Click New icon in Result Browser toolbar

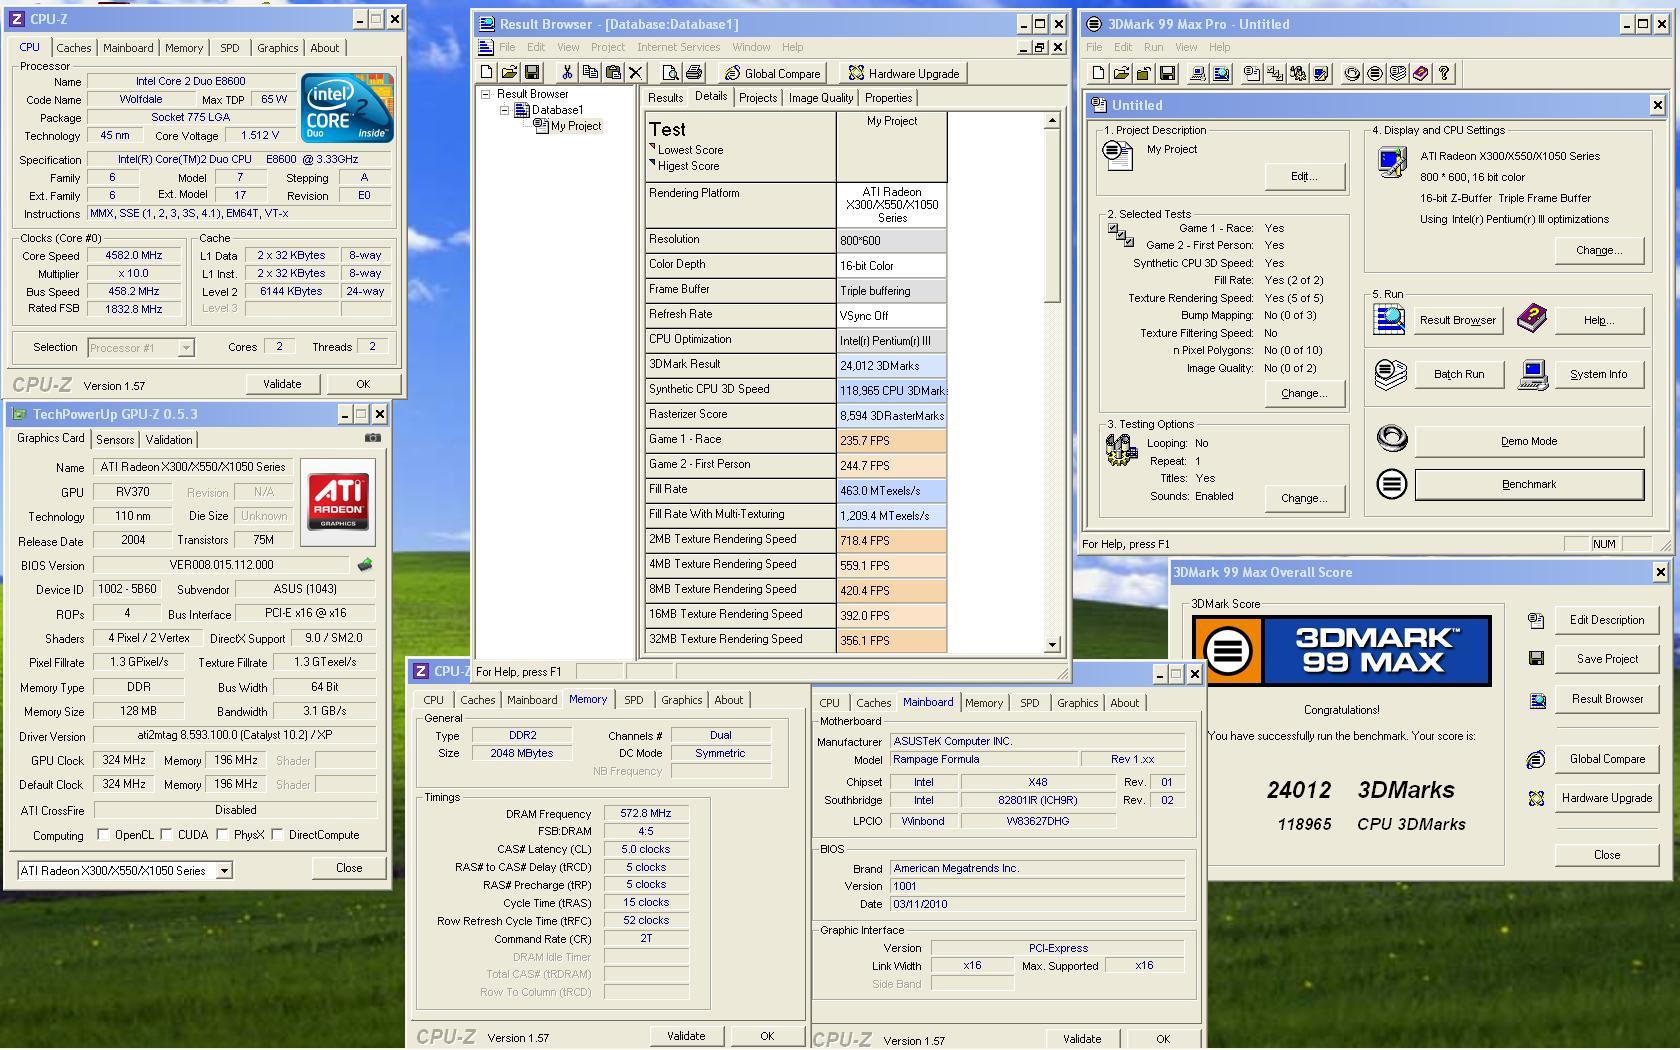click(487, 73)
